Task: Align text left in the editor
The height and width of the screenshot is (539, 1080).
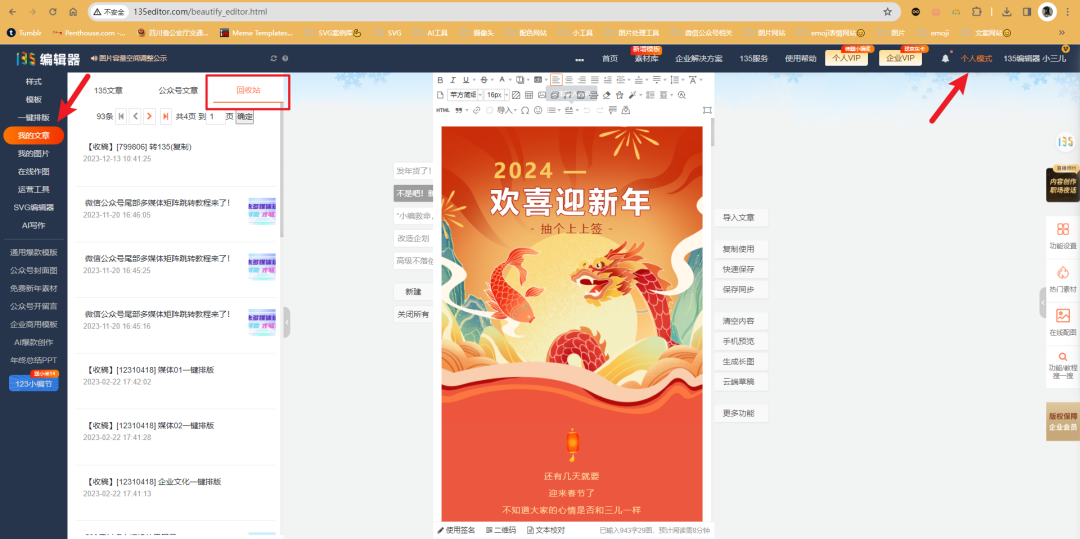Action: [x=557, y=80]
